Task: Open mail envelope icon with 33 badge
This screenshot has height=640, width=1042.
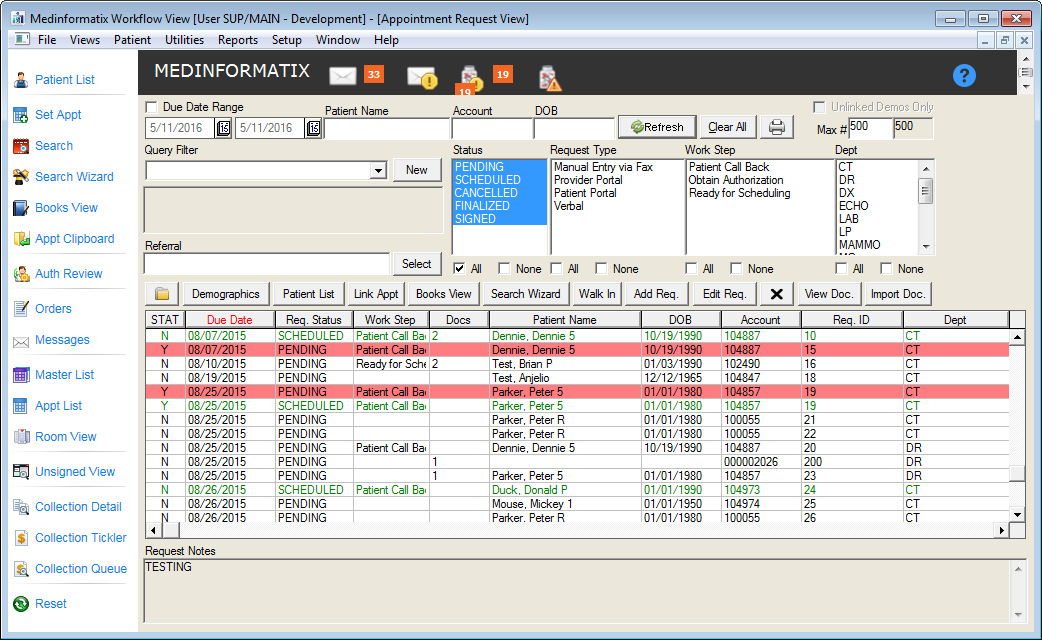Action: [343, 76]
